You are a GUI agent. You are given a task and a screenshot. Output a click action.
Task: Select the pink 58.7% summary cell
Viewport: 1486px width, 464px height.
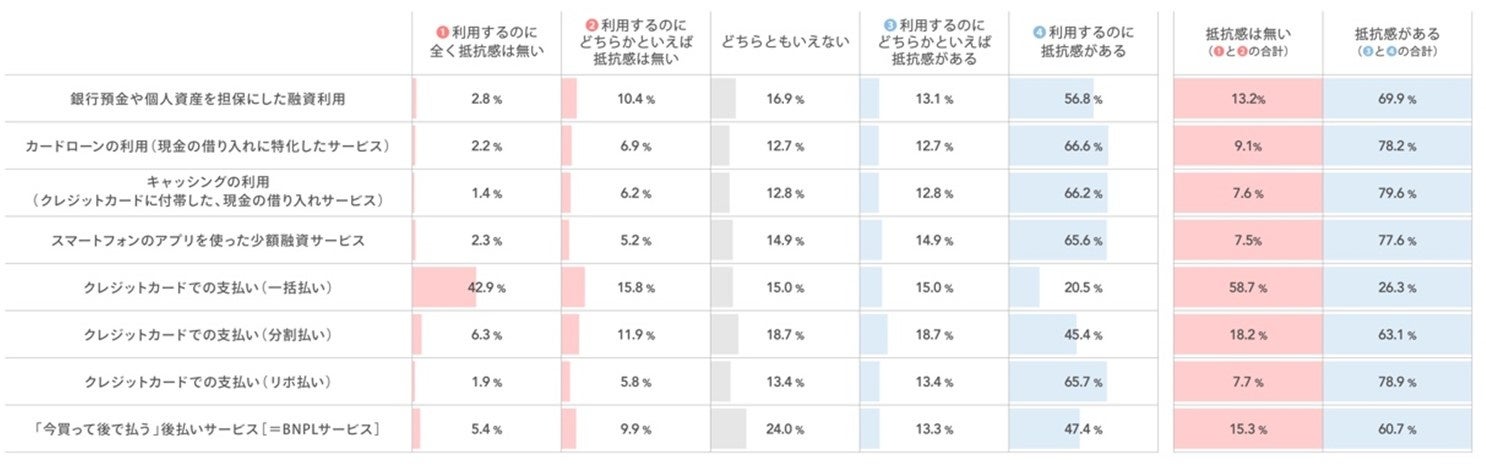tap(1247, 287)
